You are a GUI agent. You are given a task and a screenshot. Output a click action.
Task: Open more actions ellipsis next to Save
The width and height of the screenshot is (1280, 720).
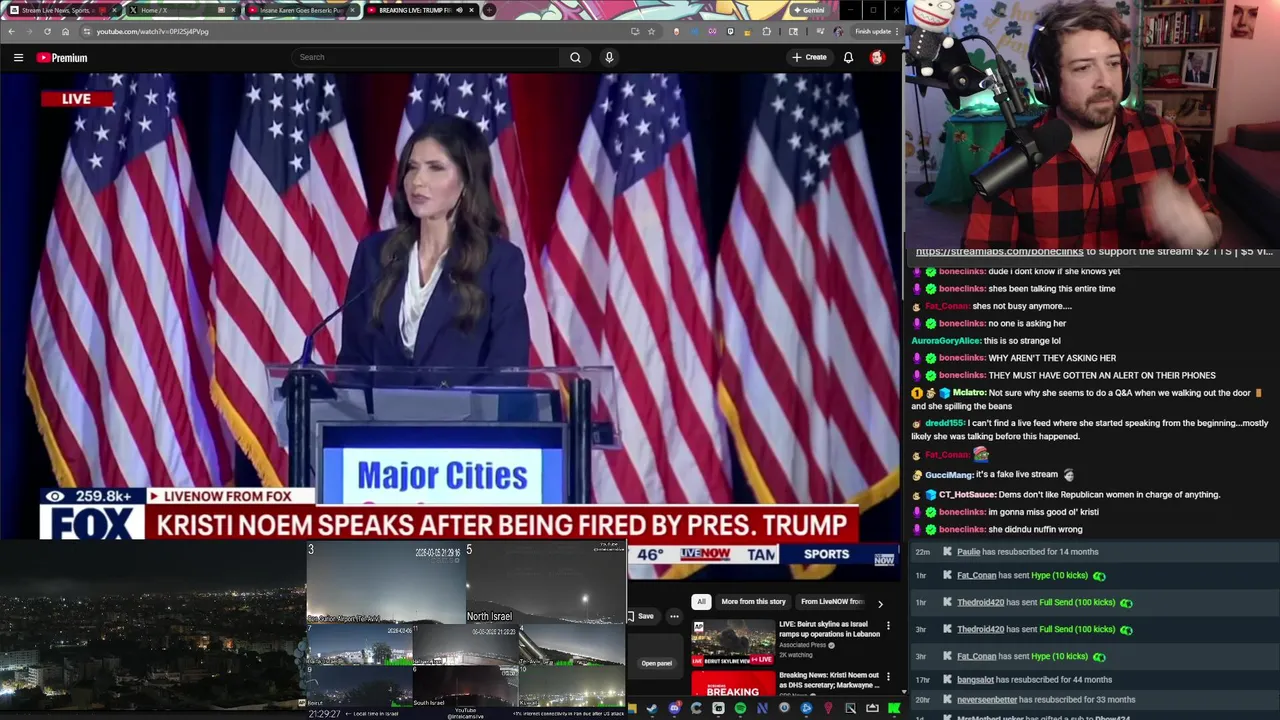pyautogui.click(x=674, y=616)
